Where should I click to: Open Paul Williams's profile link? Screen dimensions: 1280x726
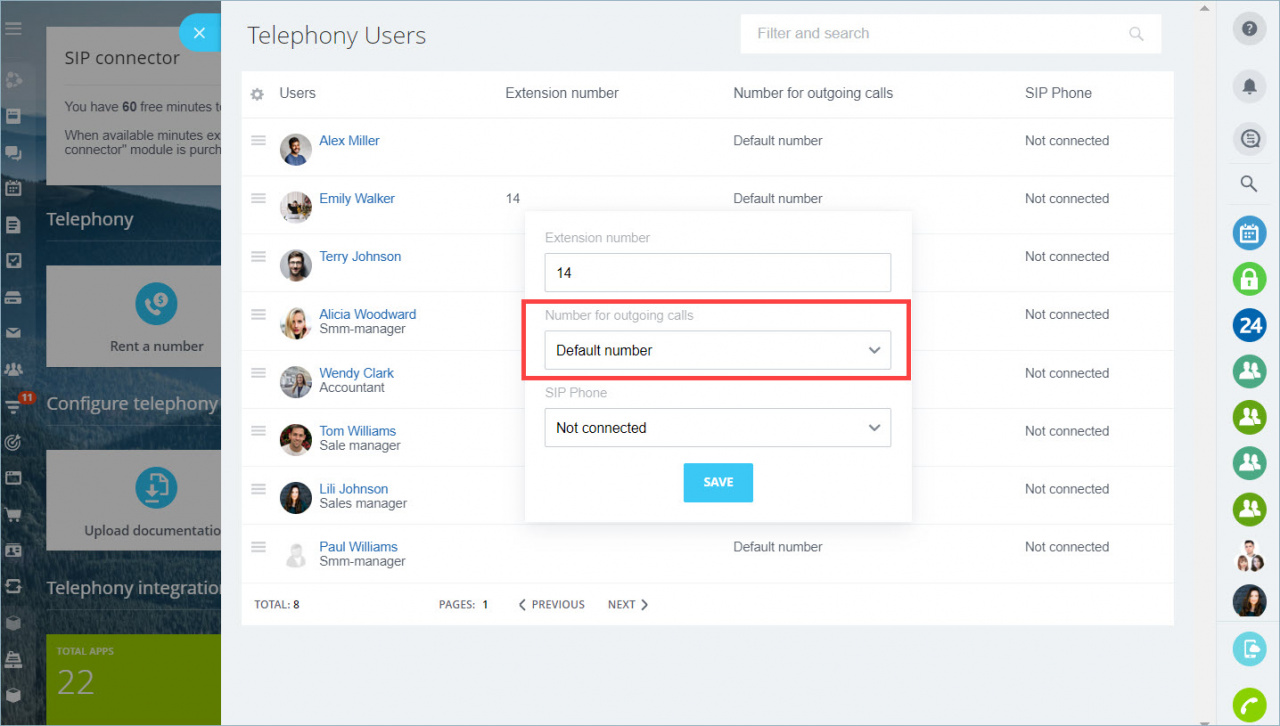(358, 547)
